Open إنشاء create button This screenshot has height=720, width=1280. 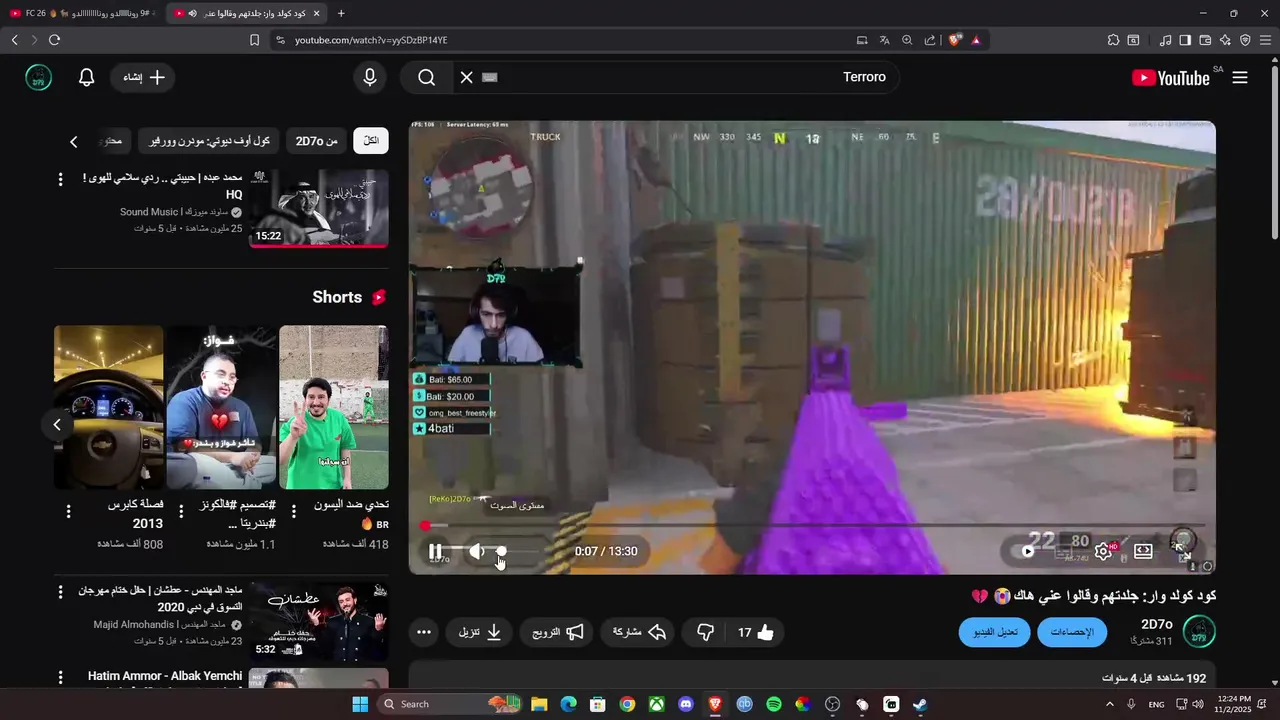(x=142, y=77)
